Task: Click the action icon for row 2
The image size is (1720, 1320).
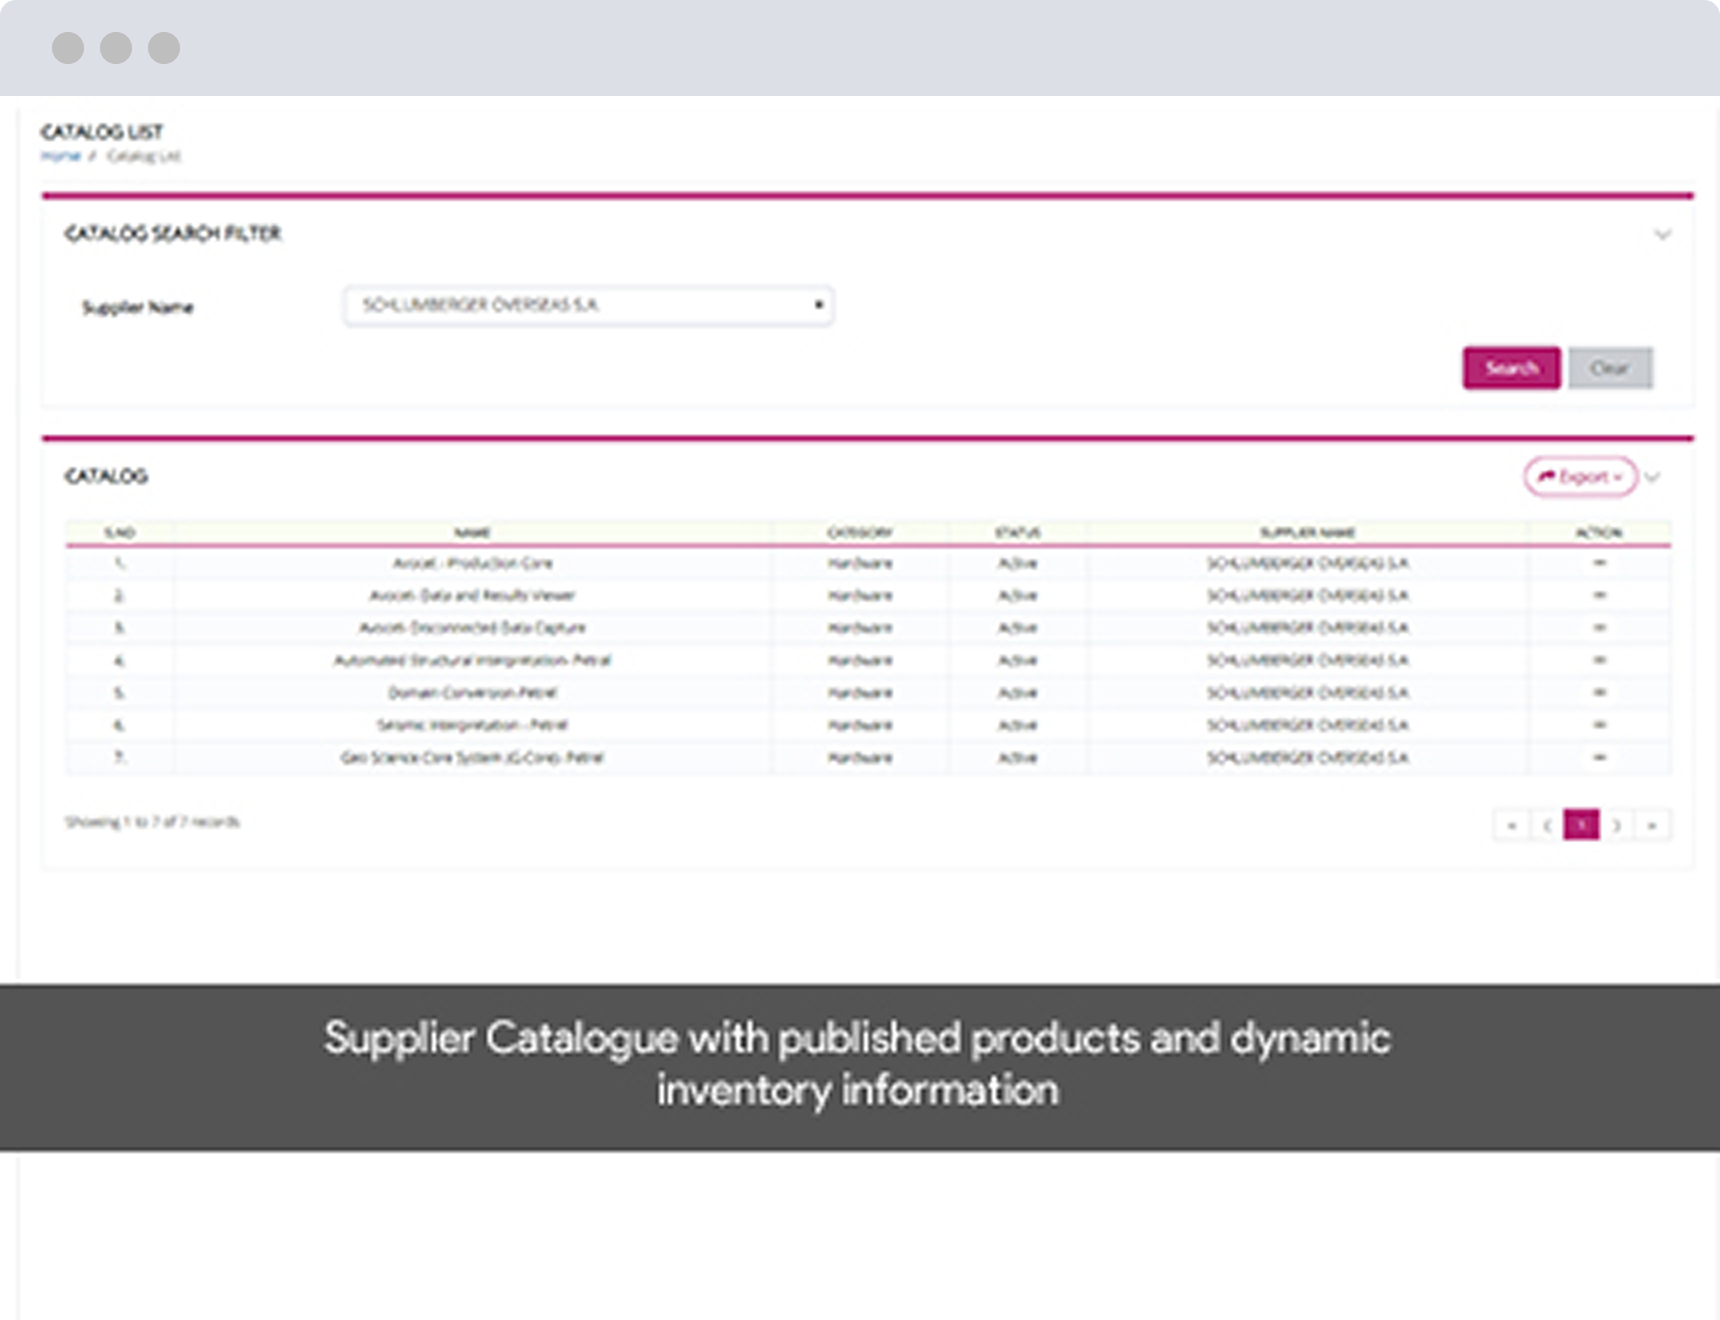Action: (x=1599, y=595)
